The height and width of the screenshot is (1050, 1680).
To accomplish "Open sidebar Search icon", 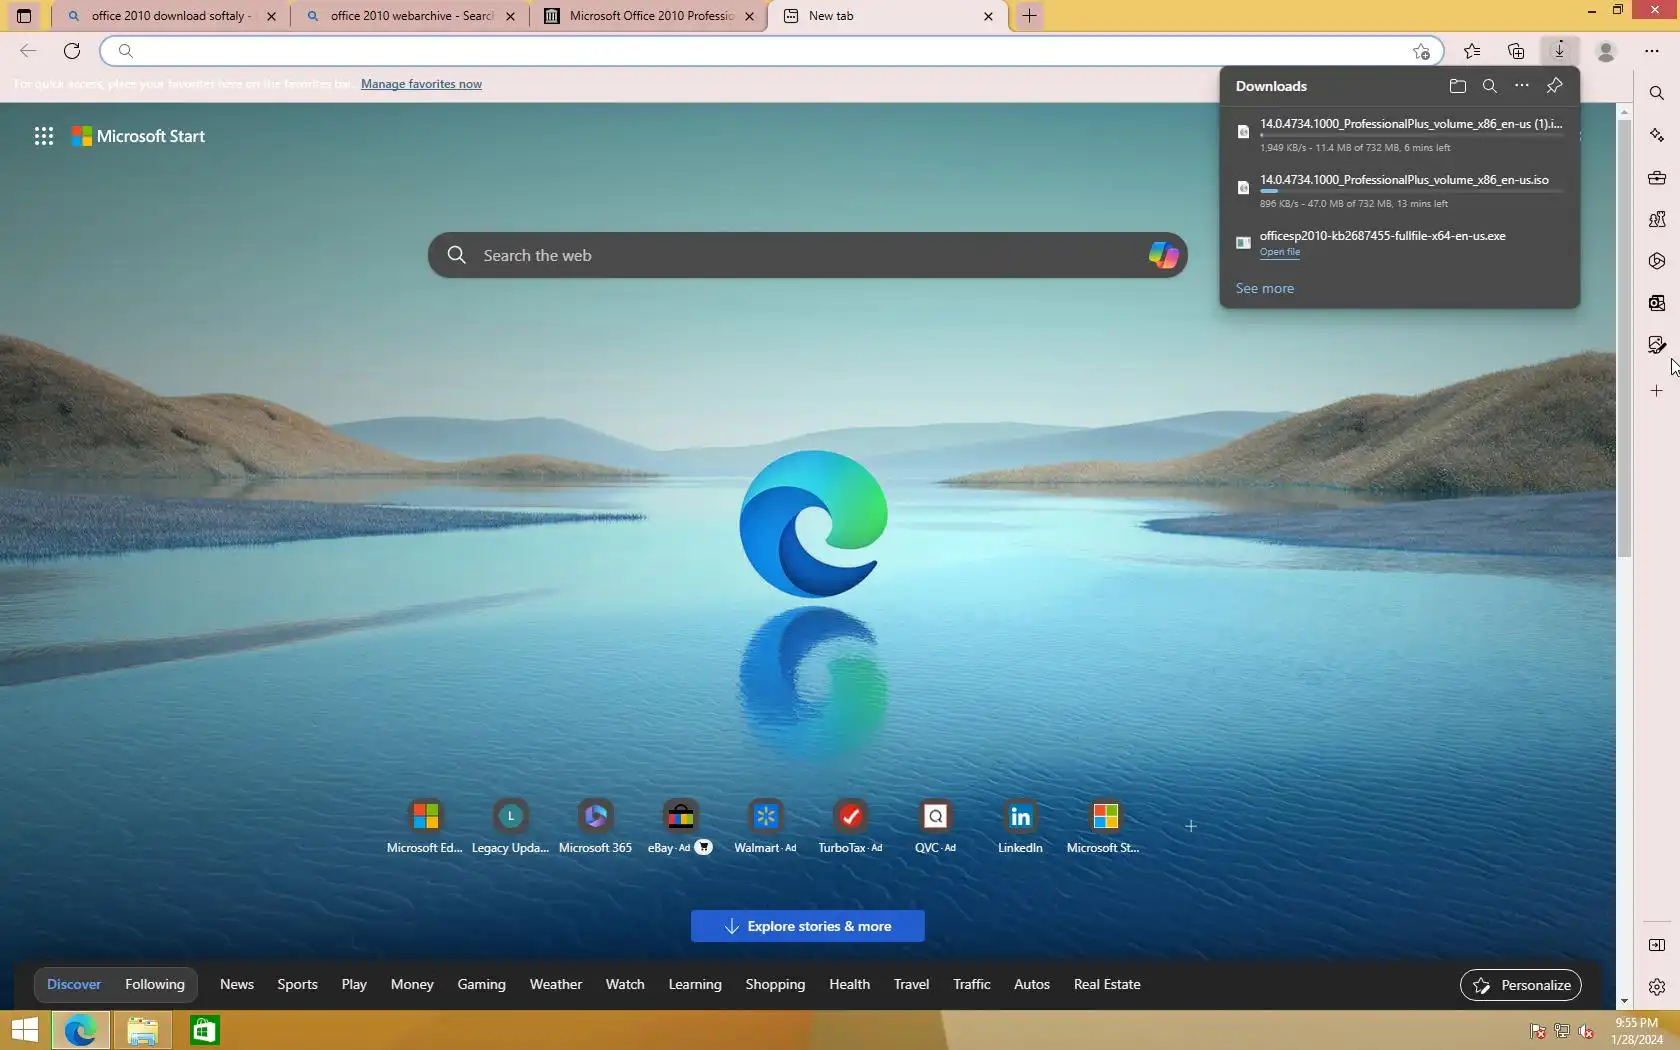I will pos(1657,93).
